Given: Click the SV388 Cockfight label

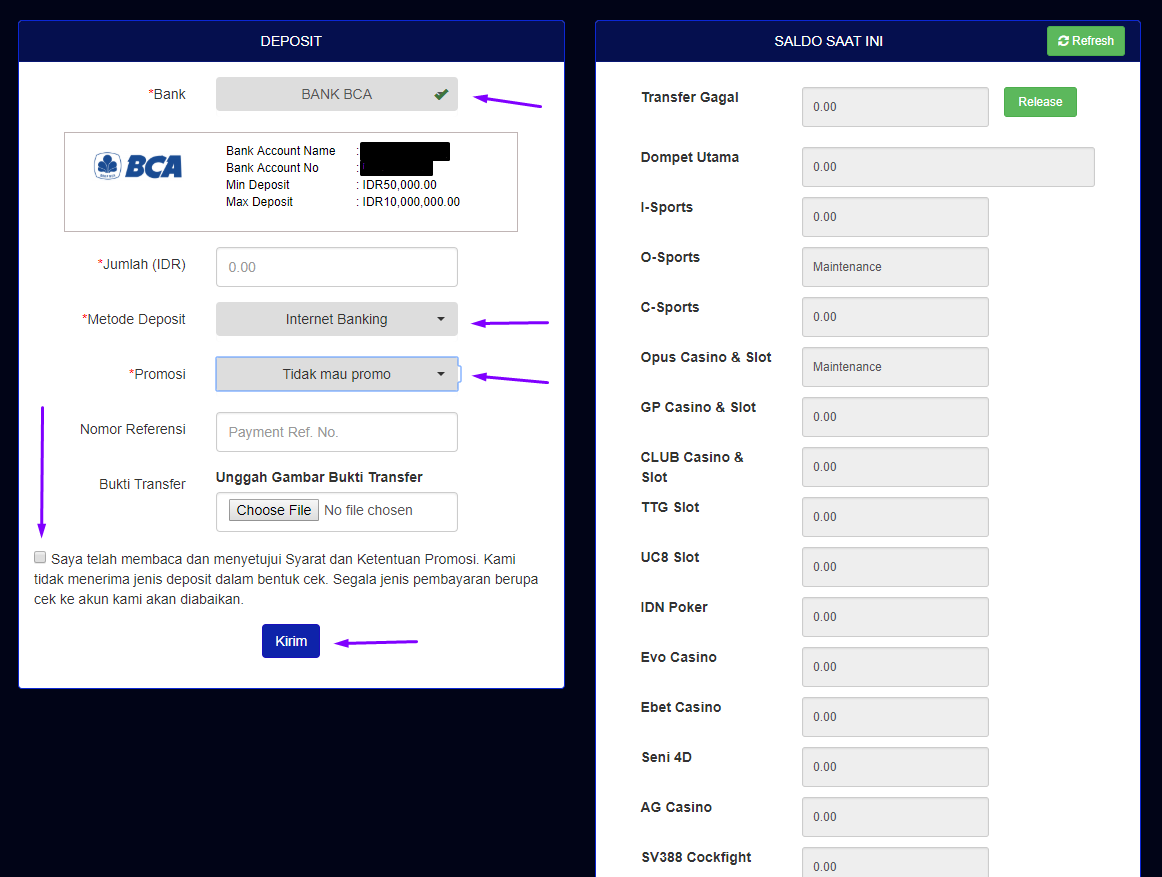Looking at the screenshot, I should click(x=696, y=857).
